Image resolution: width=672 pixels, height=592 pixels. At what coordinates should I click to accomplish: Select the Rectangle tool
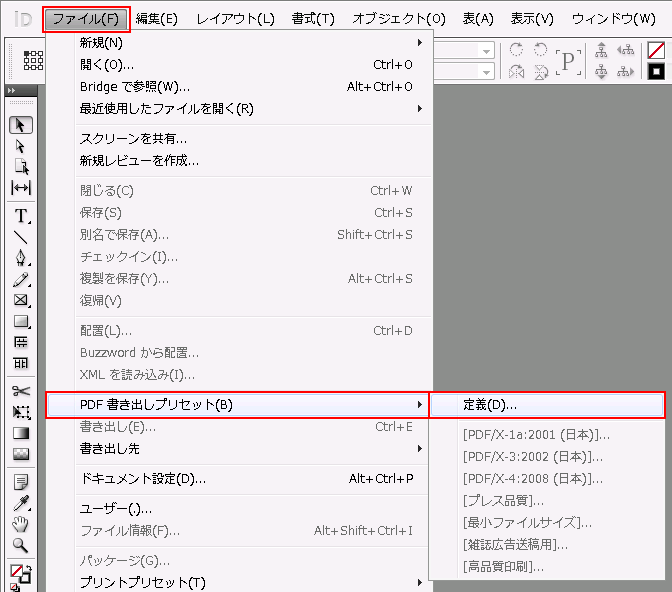pos(21,321)
